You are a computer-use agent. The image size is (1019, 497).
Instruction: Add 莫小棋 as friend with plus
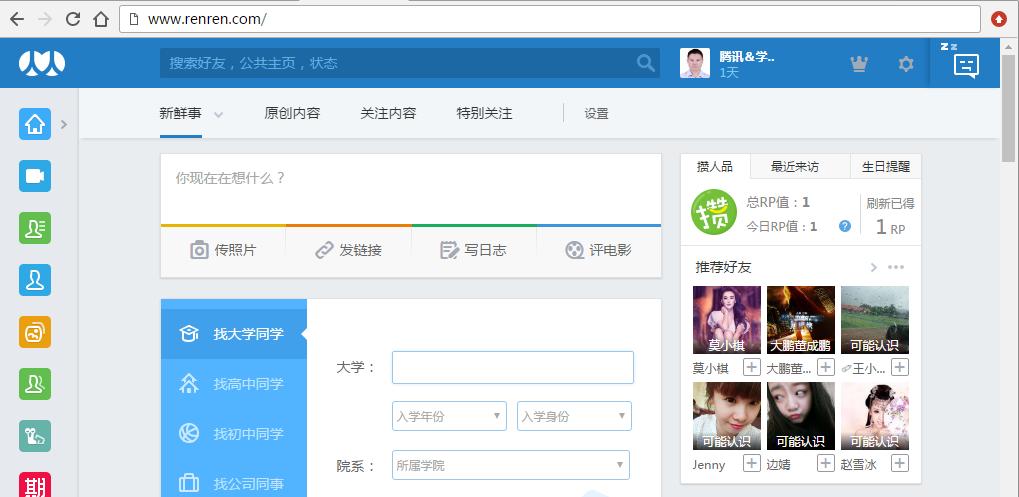pos(752,367)
